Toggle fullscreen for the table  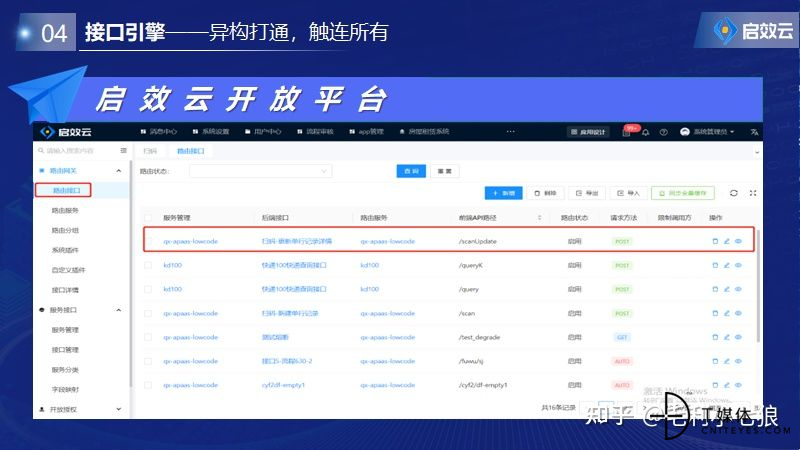pyautogui.click(x=753, y=193)
